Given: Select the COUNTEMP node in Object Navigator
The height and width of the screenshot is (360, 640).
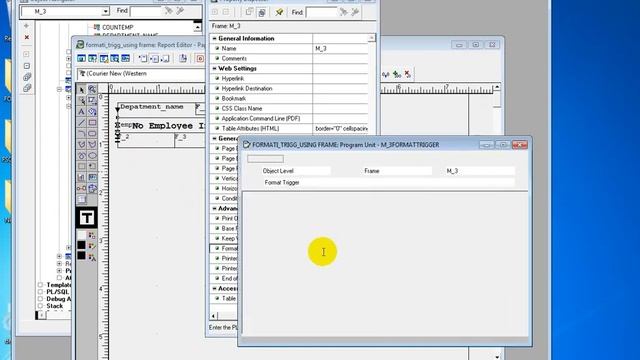Looking at the screenshot, I should coord(118,27).
